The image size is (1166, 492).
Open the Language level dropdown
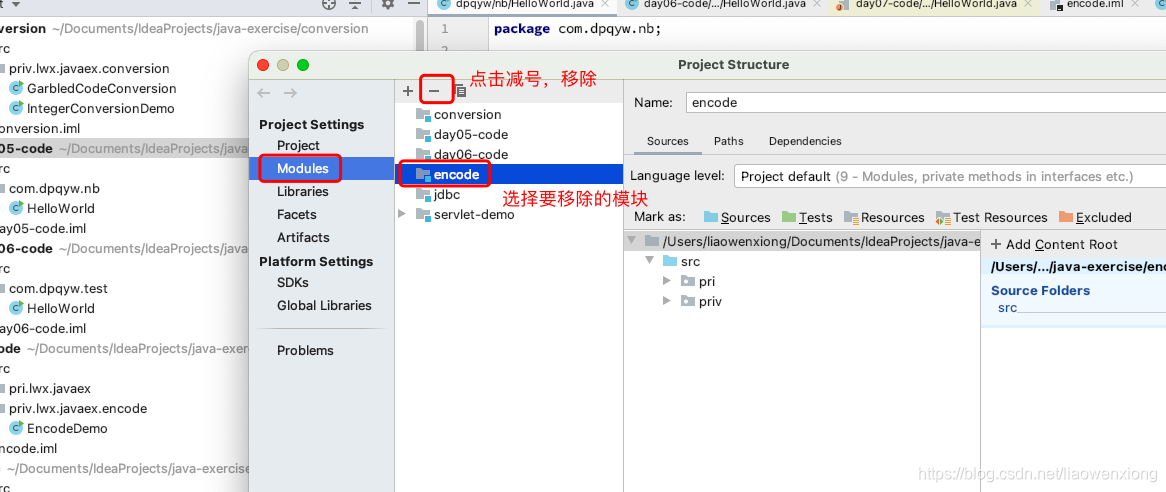[950, 177]
